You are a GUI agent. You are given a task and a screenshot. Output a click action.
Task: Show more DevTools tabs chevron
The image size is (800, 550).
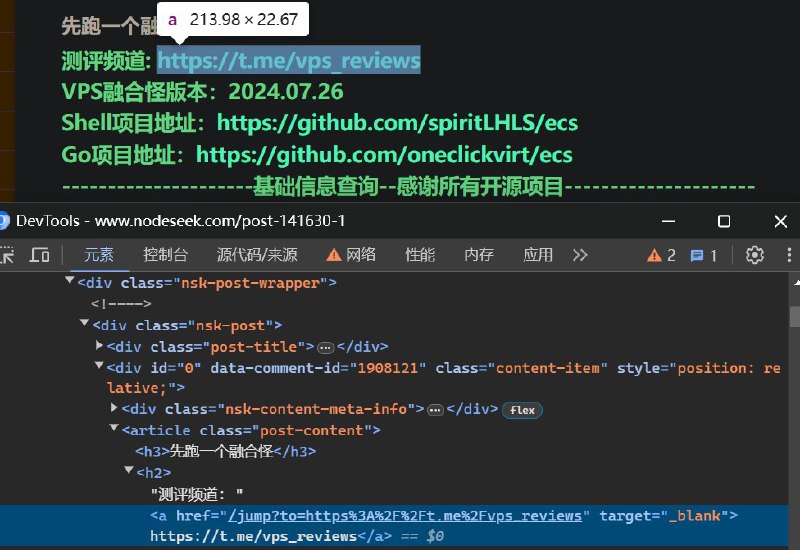pos(580,255)
